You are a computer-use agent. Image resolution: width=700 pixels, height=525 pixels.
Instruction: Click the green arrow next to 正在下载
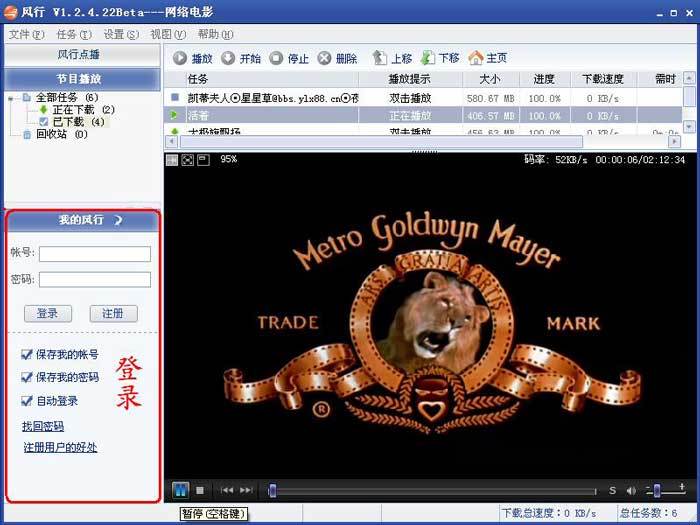tap(43, 109)
